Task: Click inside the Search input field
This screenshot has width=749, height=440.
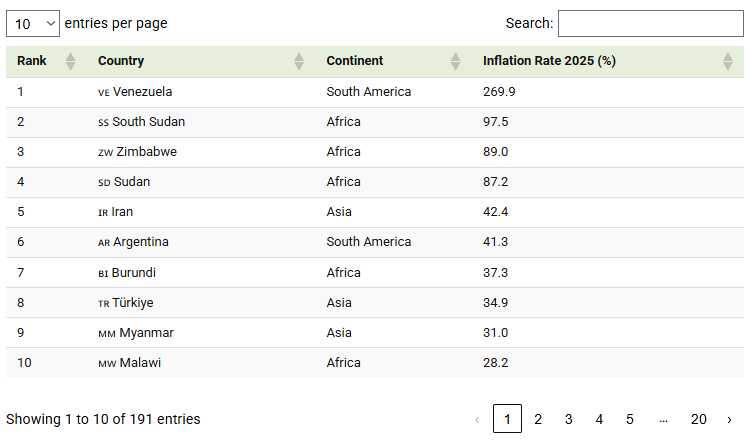Action: point(650,23)
